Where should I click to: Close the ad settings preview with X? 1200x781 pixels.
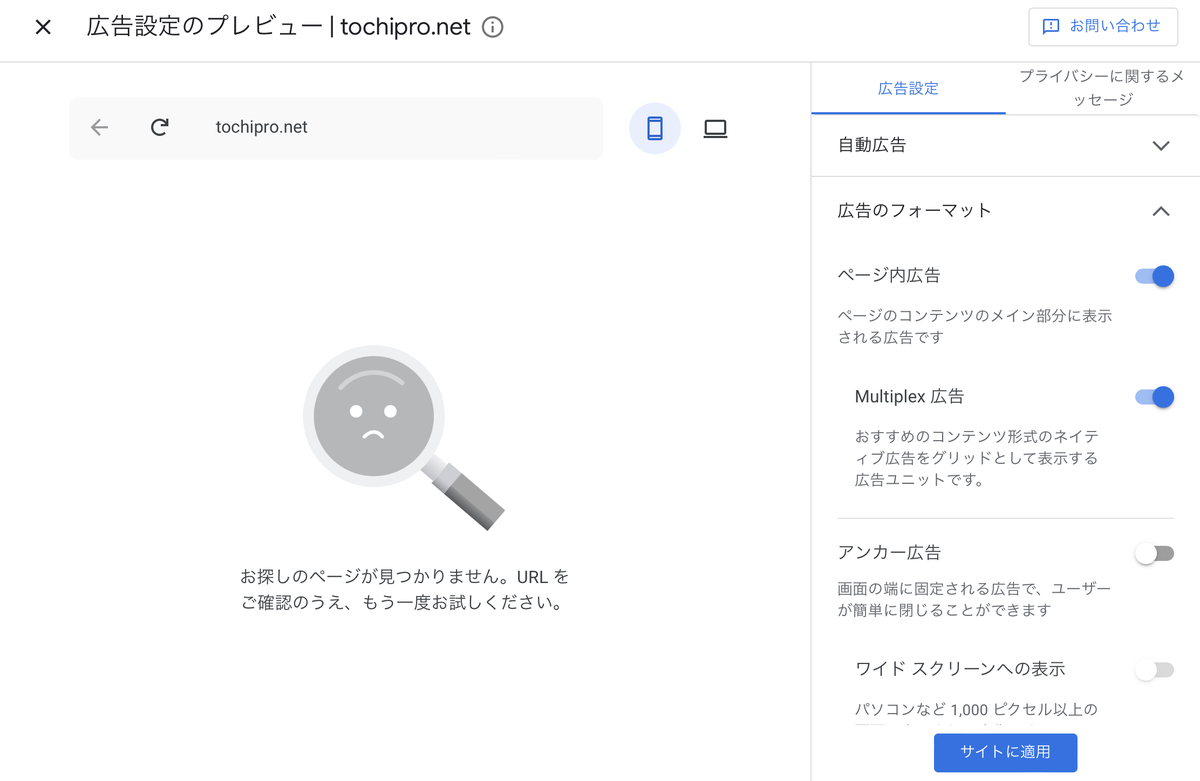click(x=43, y=27)
